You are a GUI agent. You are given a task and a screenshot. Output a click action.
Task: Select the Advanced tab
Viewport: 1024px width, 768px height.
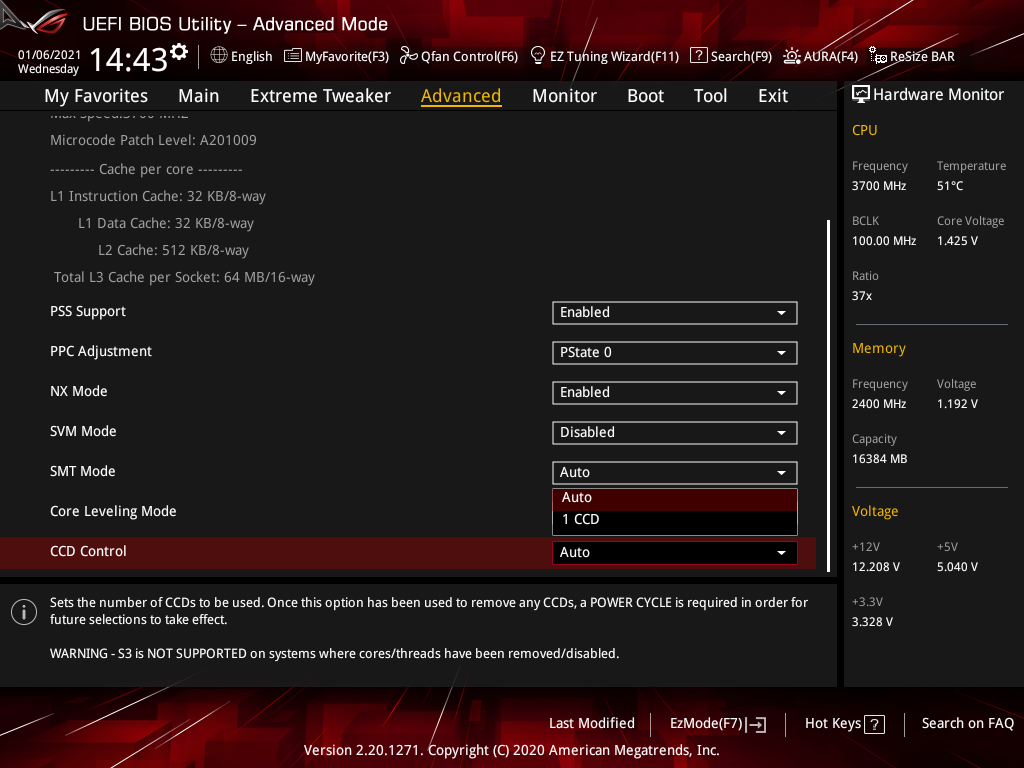click(x=461, y=96)
